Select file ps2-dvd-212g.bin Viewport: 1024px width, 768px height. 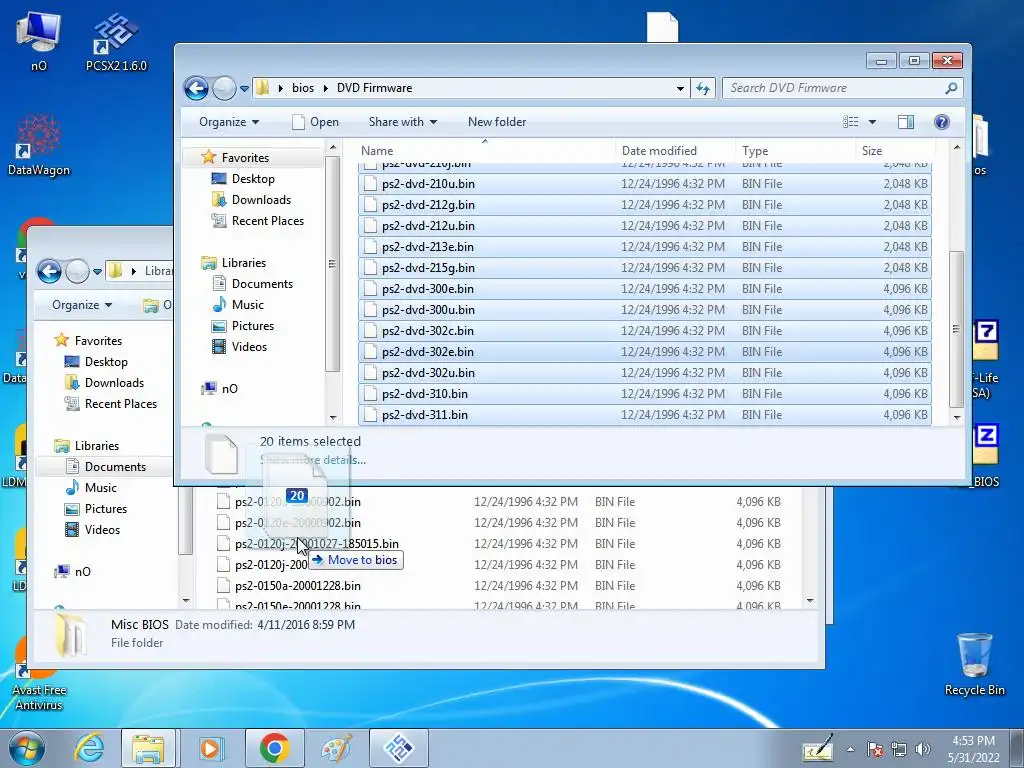645,205
